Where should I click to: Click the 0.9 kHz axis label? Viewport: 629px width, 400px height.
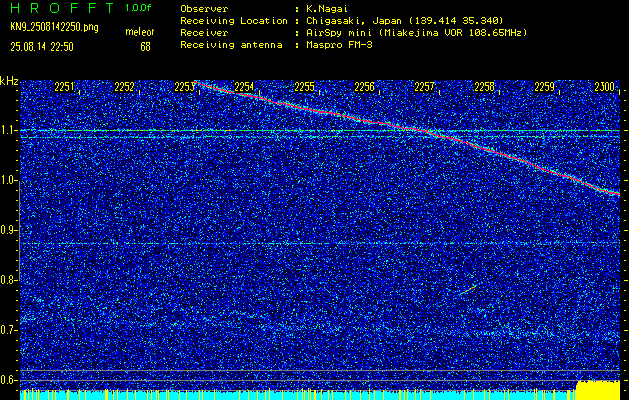(x=7, y=230)
